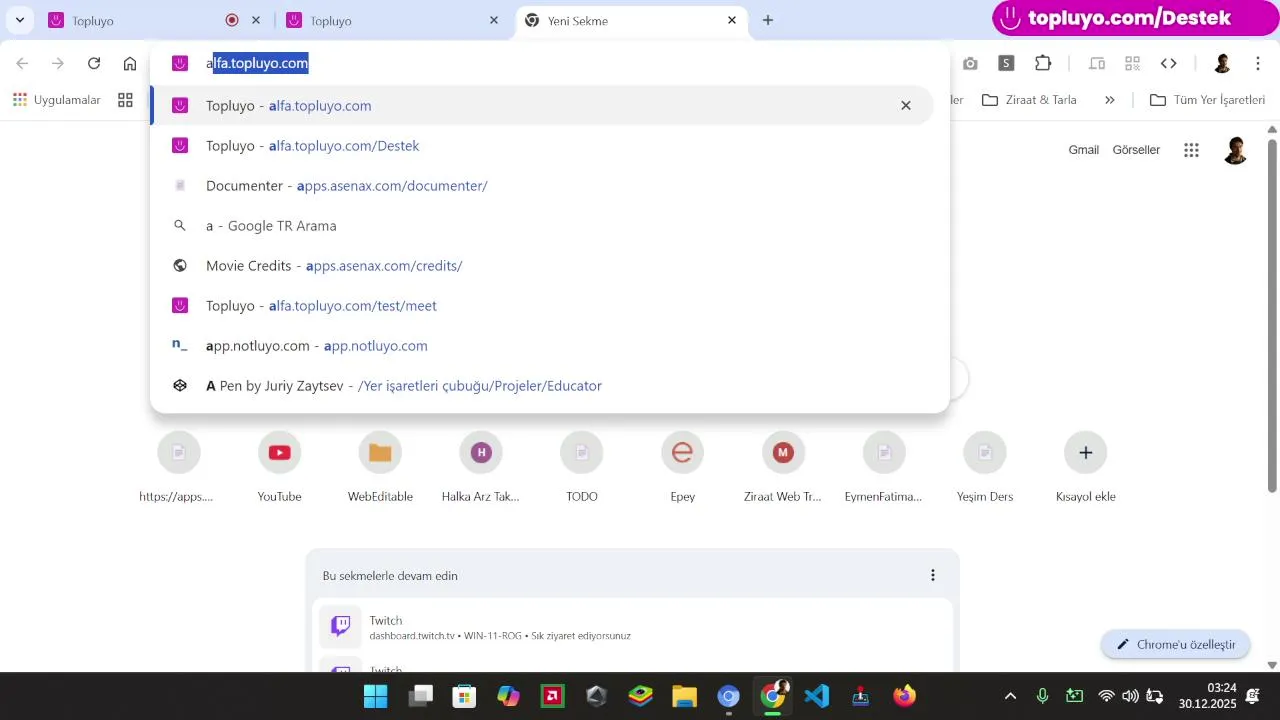Viewport: 1280px width, 720px height.
Task: Open the Görseller link
Action: (1136, 150)
